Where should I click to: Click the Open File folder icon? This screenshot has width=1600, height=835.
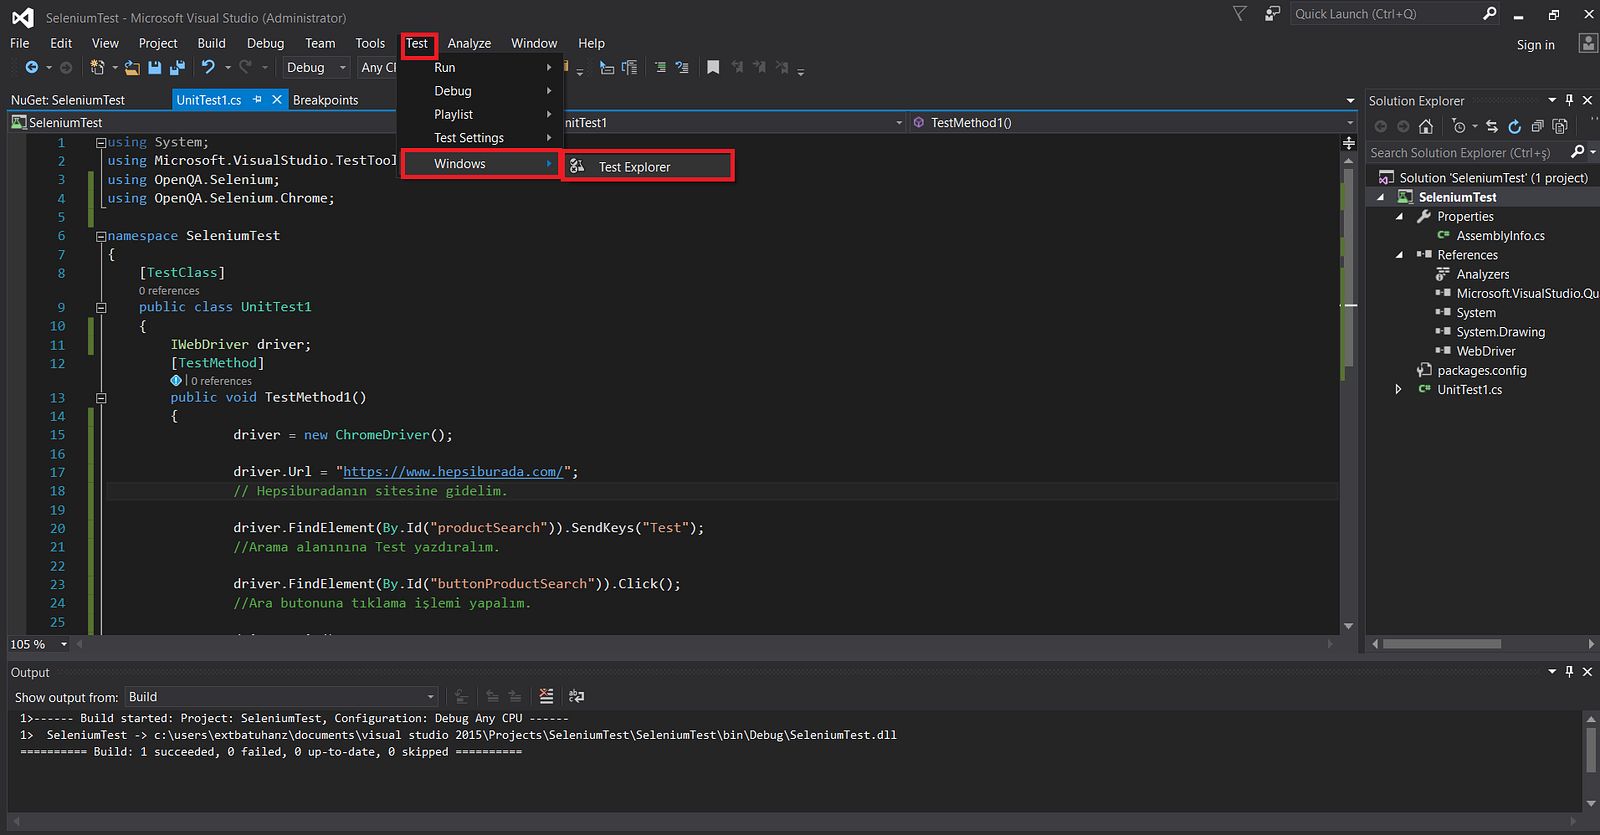[132, 67]
